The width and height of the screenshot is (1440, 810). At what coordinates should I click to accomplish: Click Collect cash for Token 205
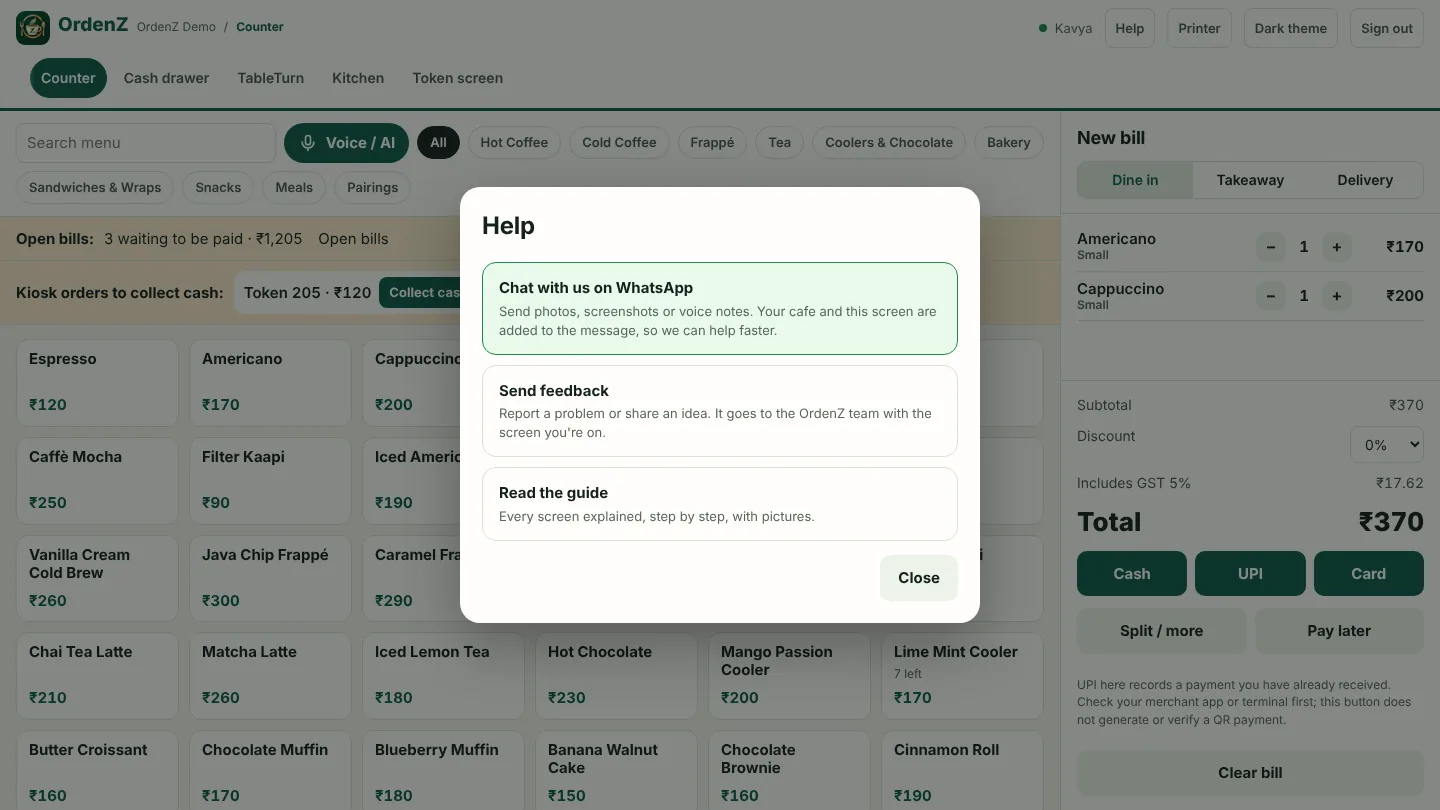point(419,293)
